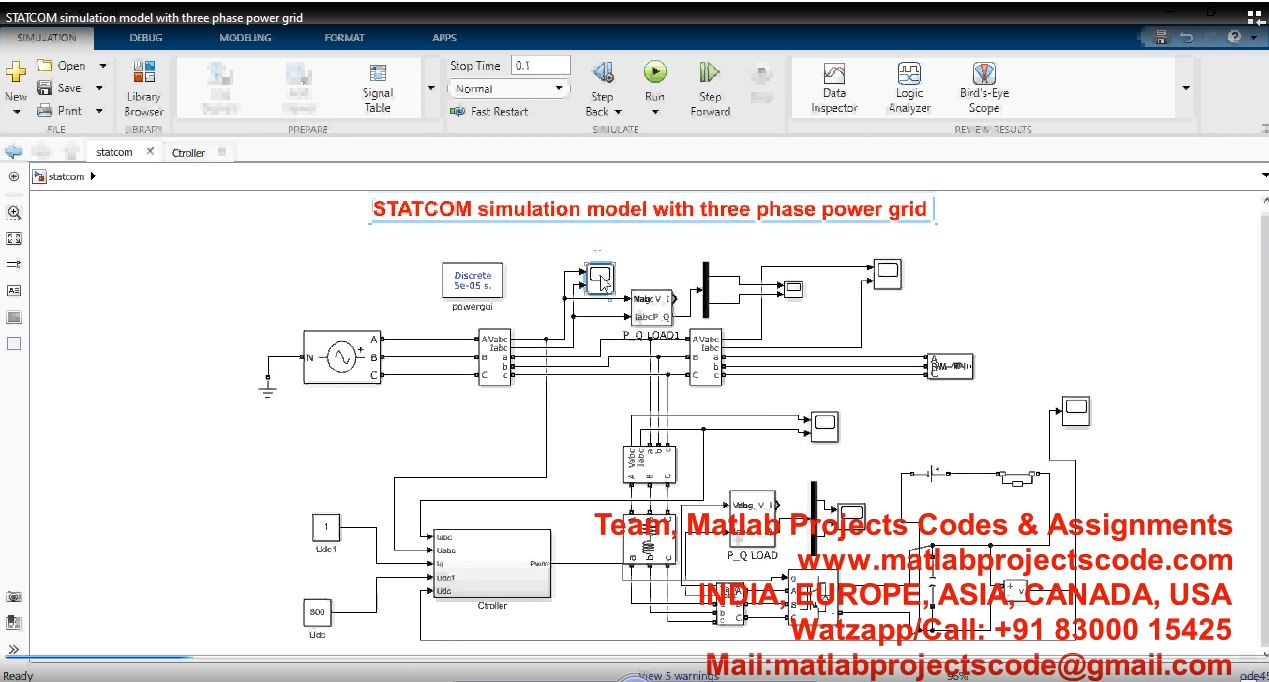Click the quick-access Undo icon
The image size is (1269, 682).
pyautogui.click(x=1186, y=37)
